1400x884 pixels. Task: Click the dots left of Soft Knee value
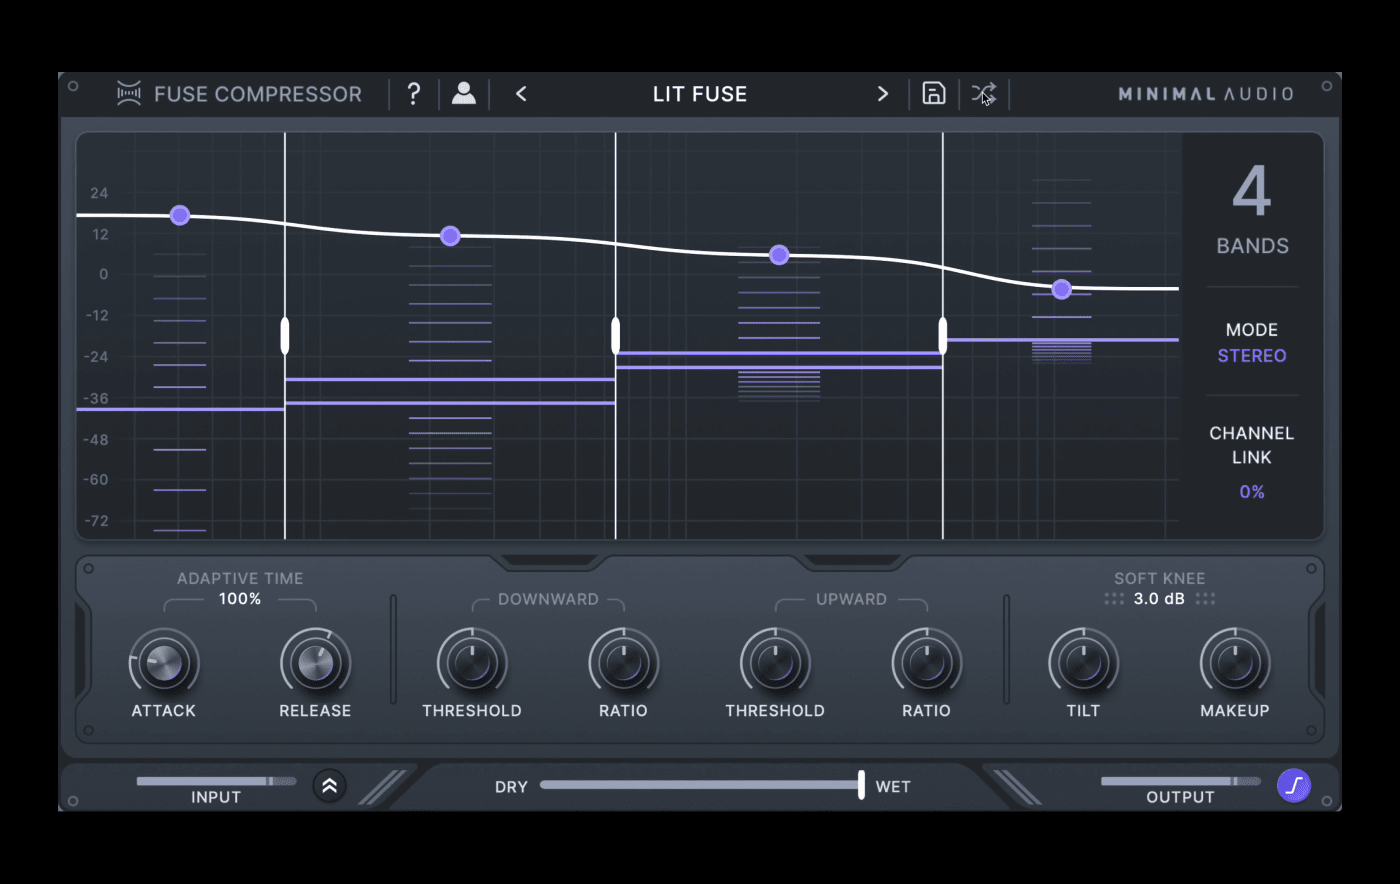(1114, 599)
